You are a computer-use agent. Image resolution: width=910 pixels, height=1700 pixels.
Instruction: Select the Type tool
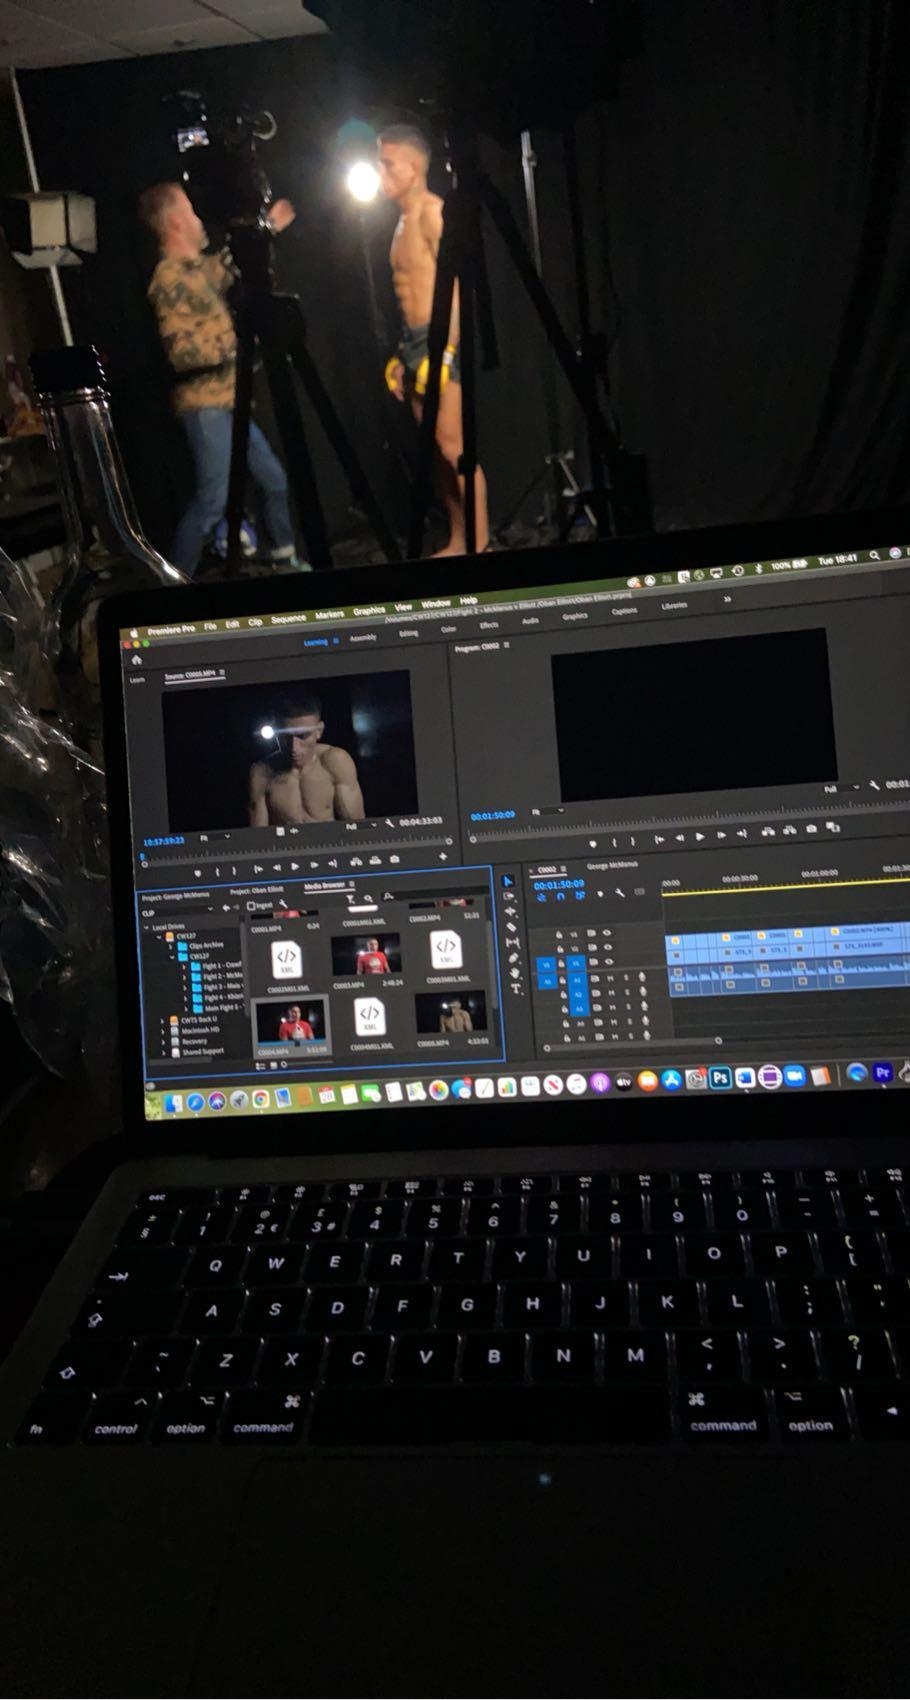pyautogui.click(x=516, y=989)
